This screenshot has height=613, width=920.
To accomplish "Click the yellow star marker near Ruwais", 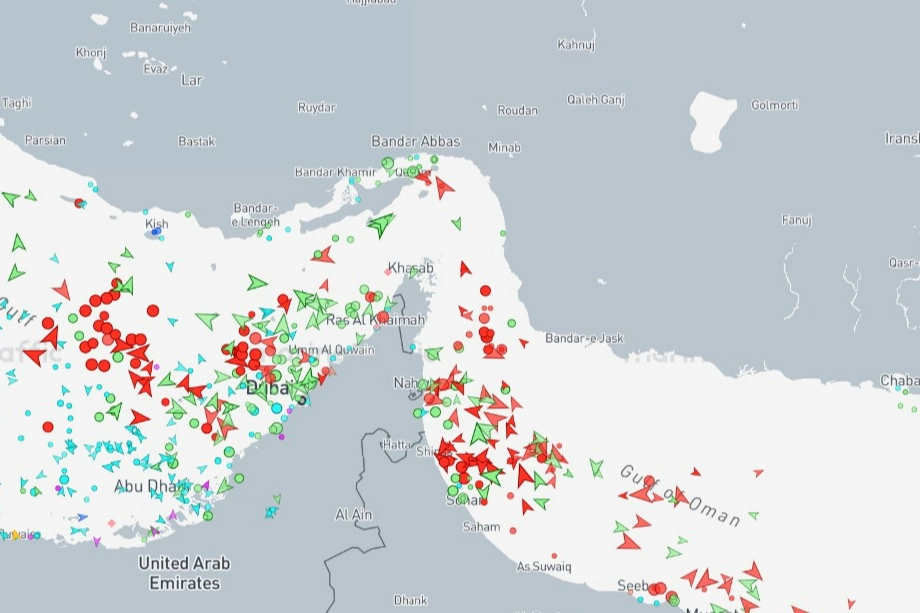I will pyautogui.click(x=14, y=534).
